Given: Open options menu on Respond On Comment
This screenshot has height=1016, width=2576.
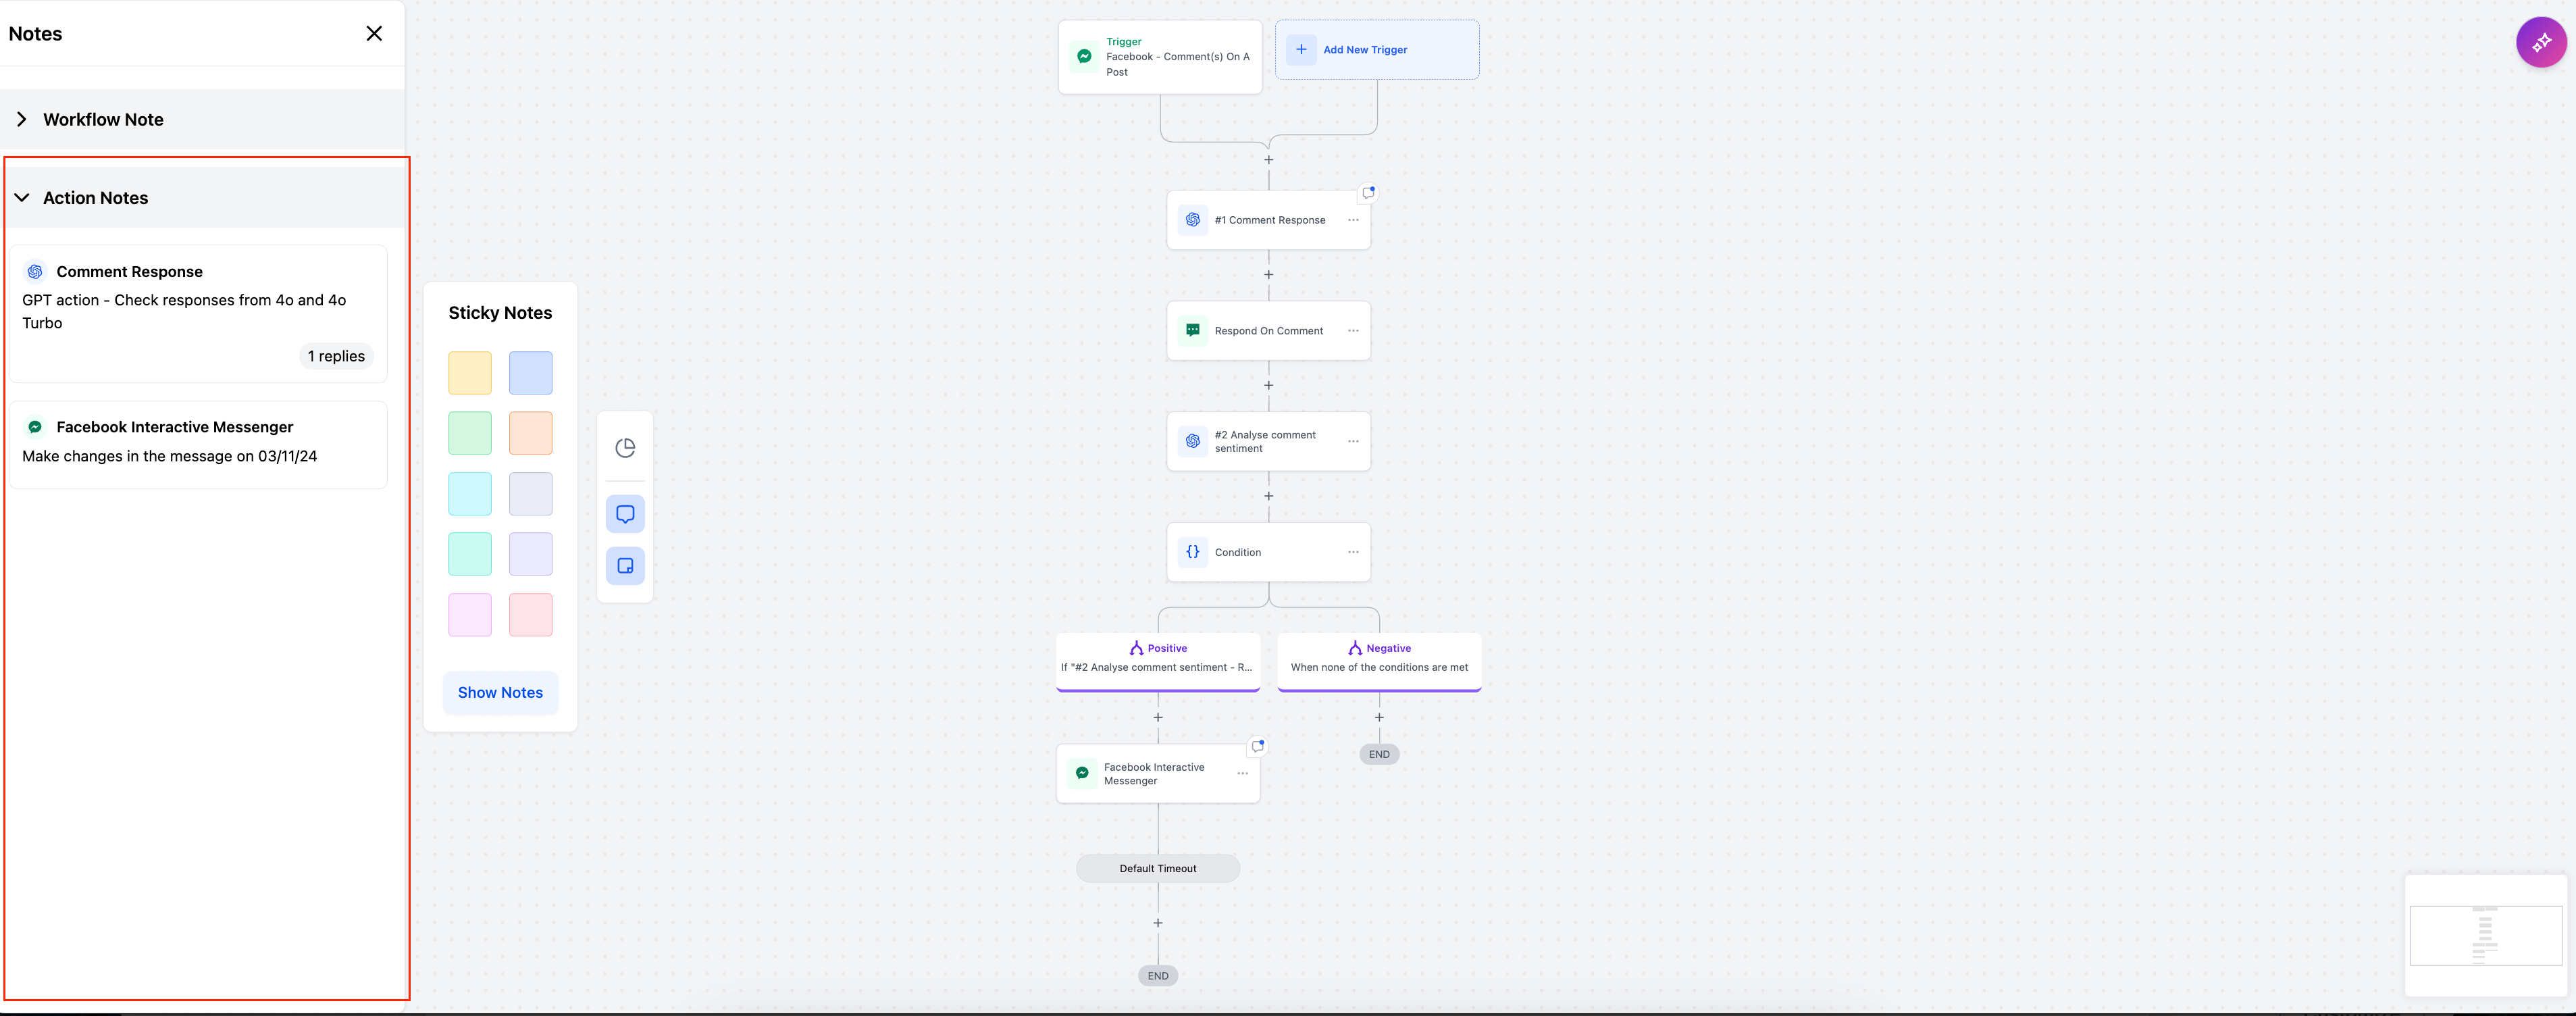Looking at the screenshot, I should [x=1353, y=331].
